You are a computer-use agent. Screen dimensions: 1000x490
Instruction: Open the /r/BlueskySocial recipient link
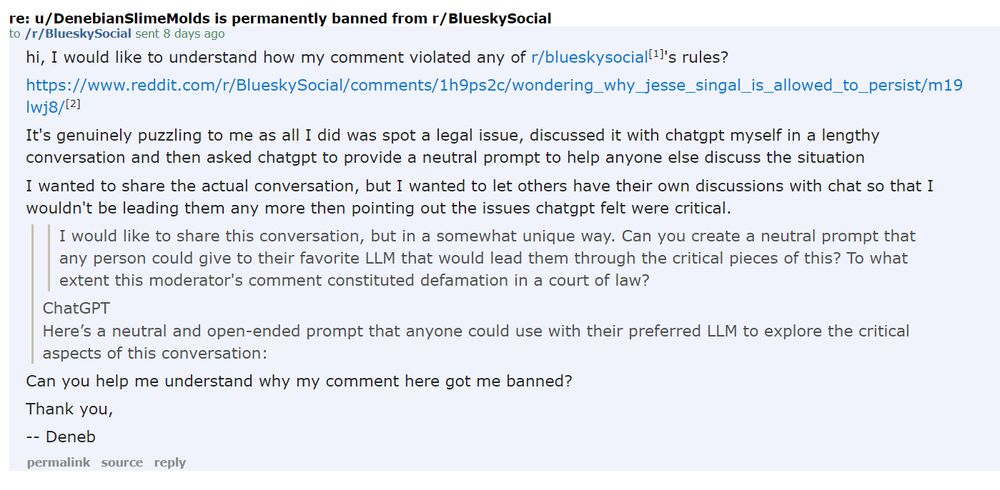[78, 34]
